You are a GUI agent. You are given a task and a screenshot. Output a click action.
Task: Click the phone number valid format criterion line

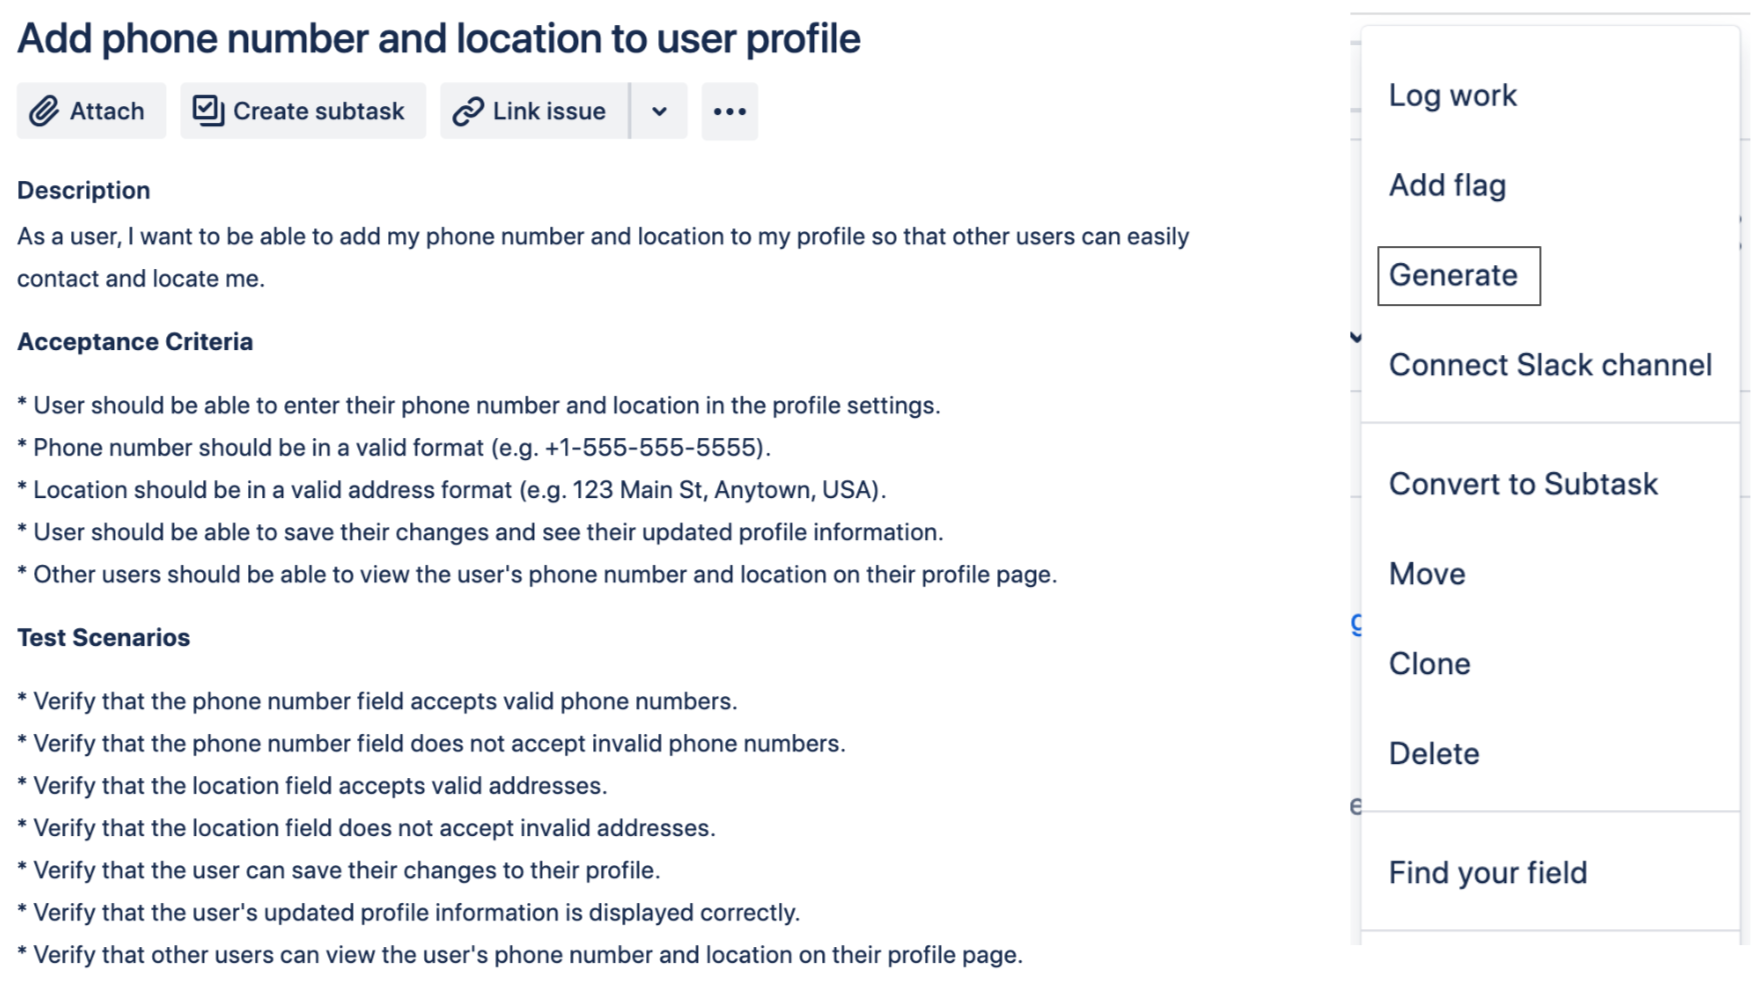tap(394, 448)
